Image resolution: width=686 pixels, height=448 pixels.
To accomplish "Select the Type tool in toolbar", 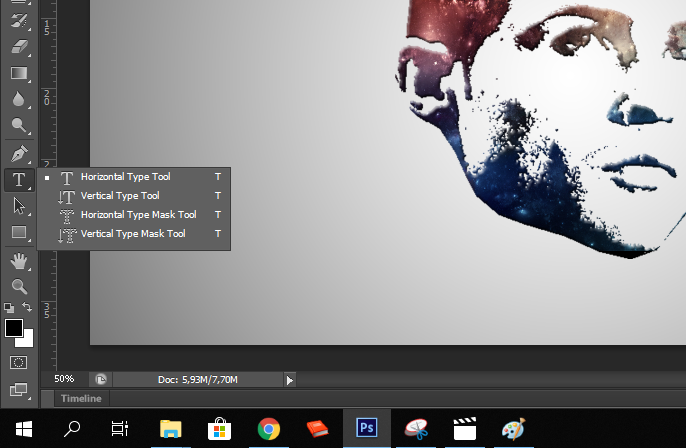I will (x=19, y=180).
